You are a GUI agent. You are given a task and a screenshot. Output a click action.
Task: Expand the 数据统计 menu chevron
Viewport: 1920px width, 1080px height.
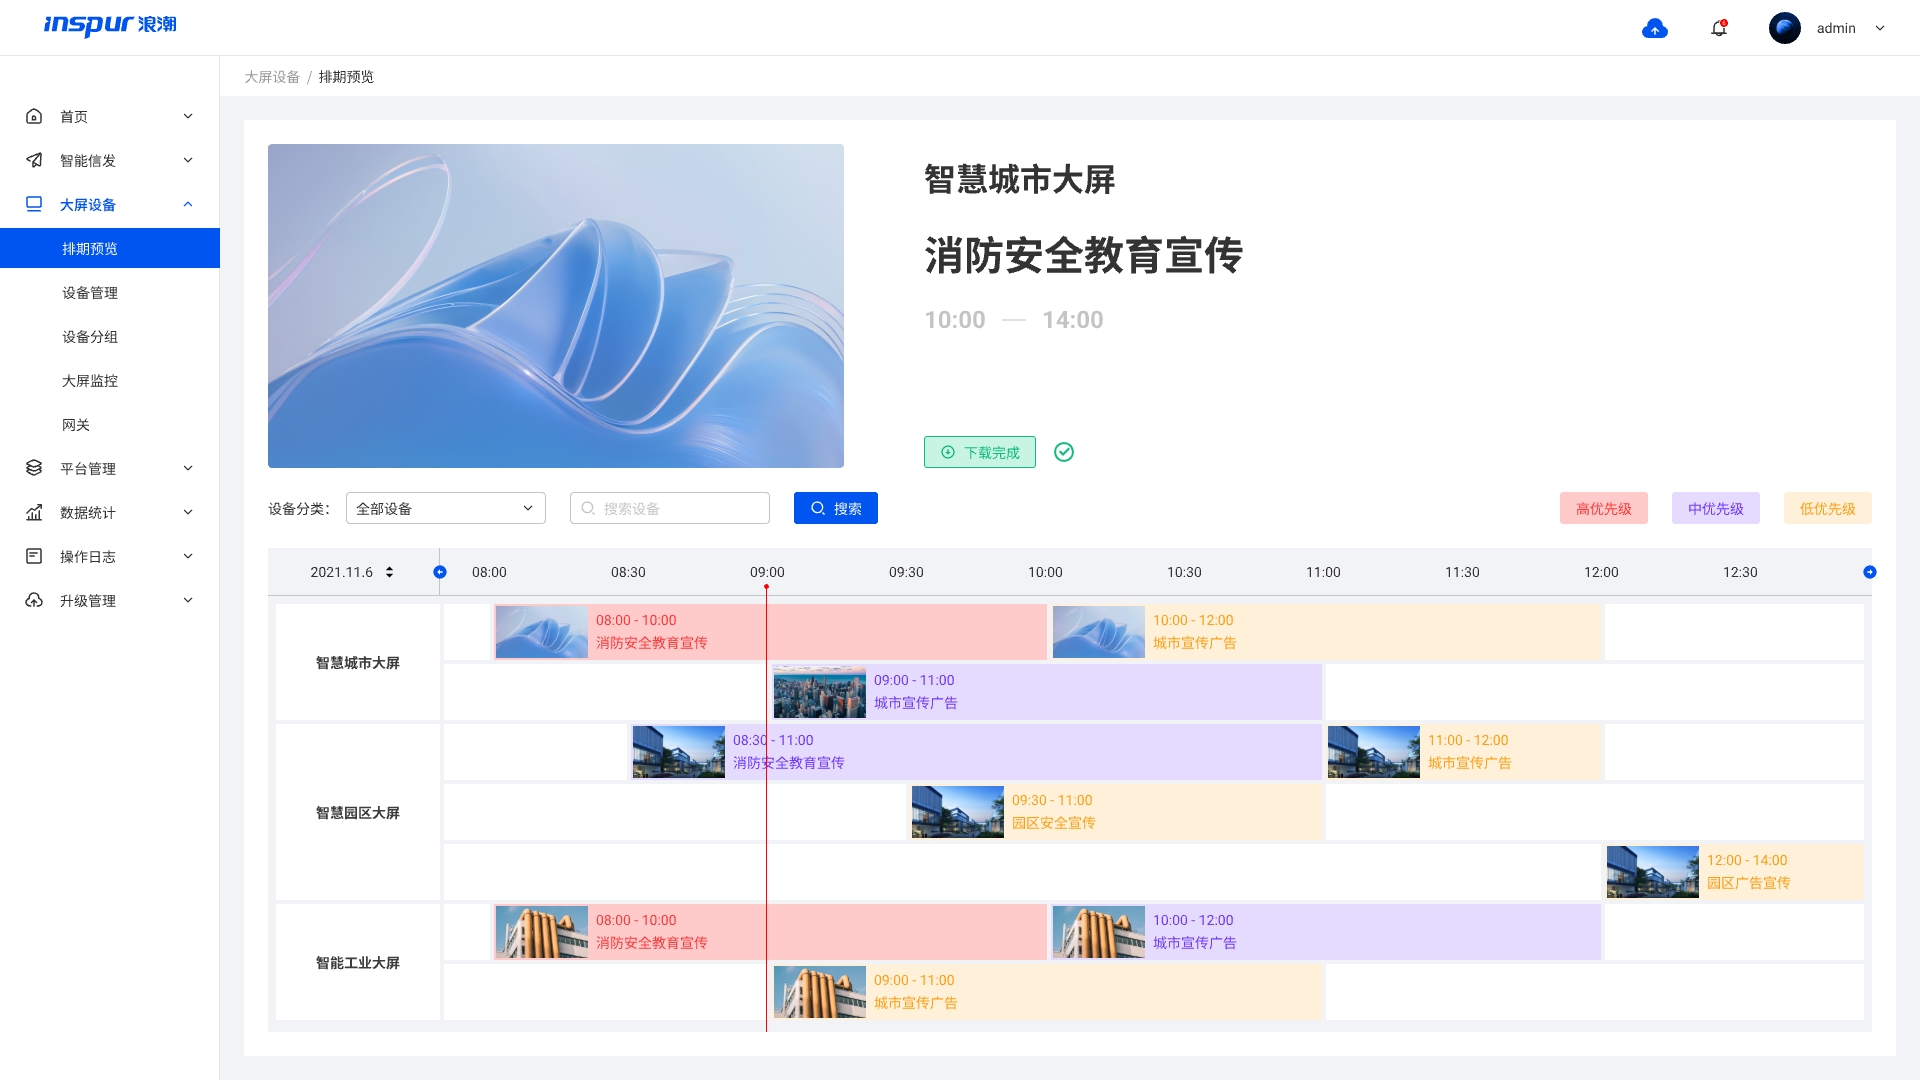(x=188, y=512)
